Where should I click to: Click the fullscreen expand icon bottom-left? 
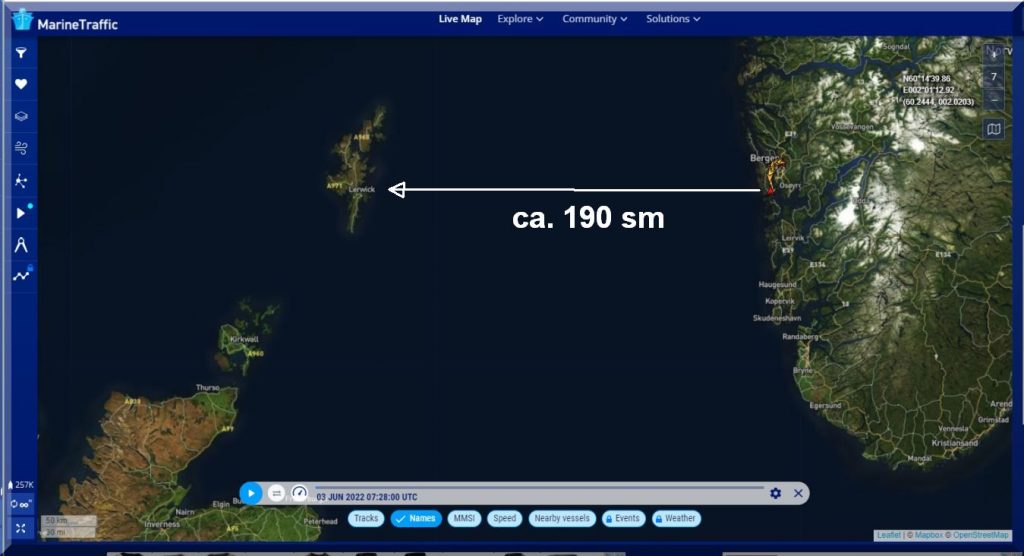pos(20,528)
